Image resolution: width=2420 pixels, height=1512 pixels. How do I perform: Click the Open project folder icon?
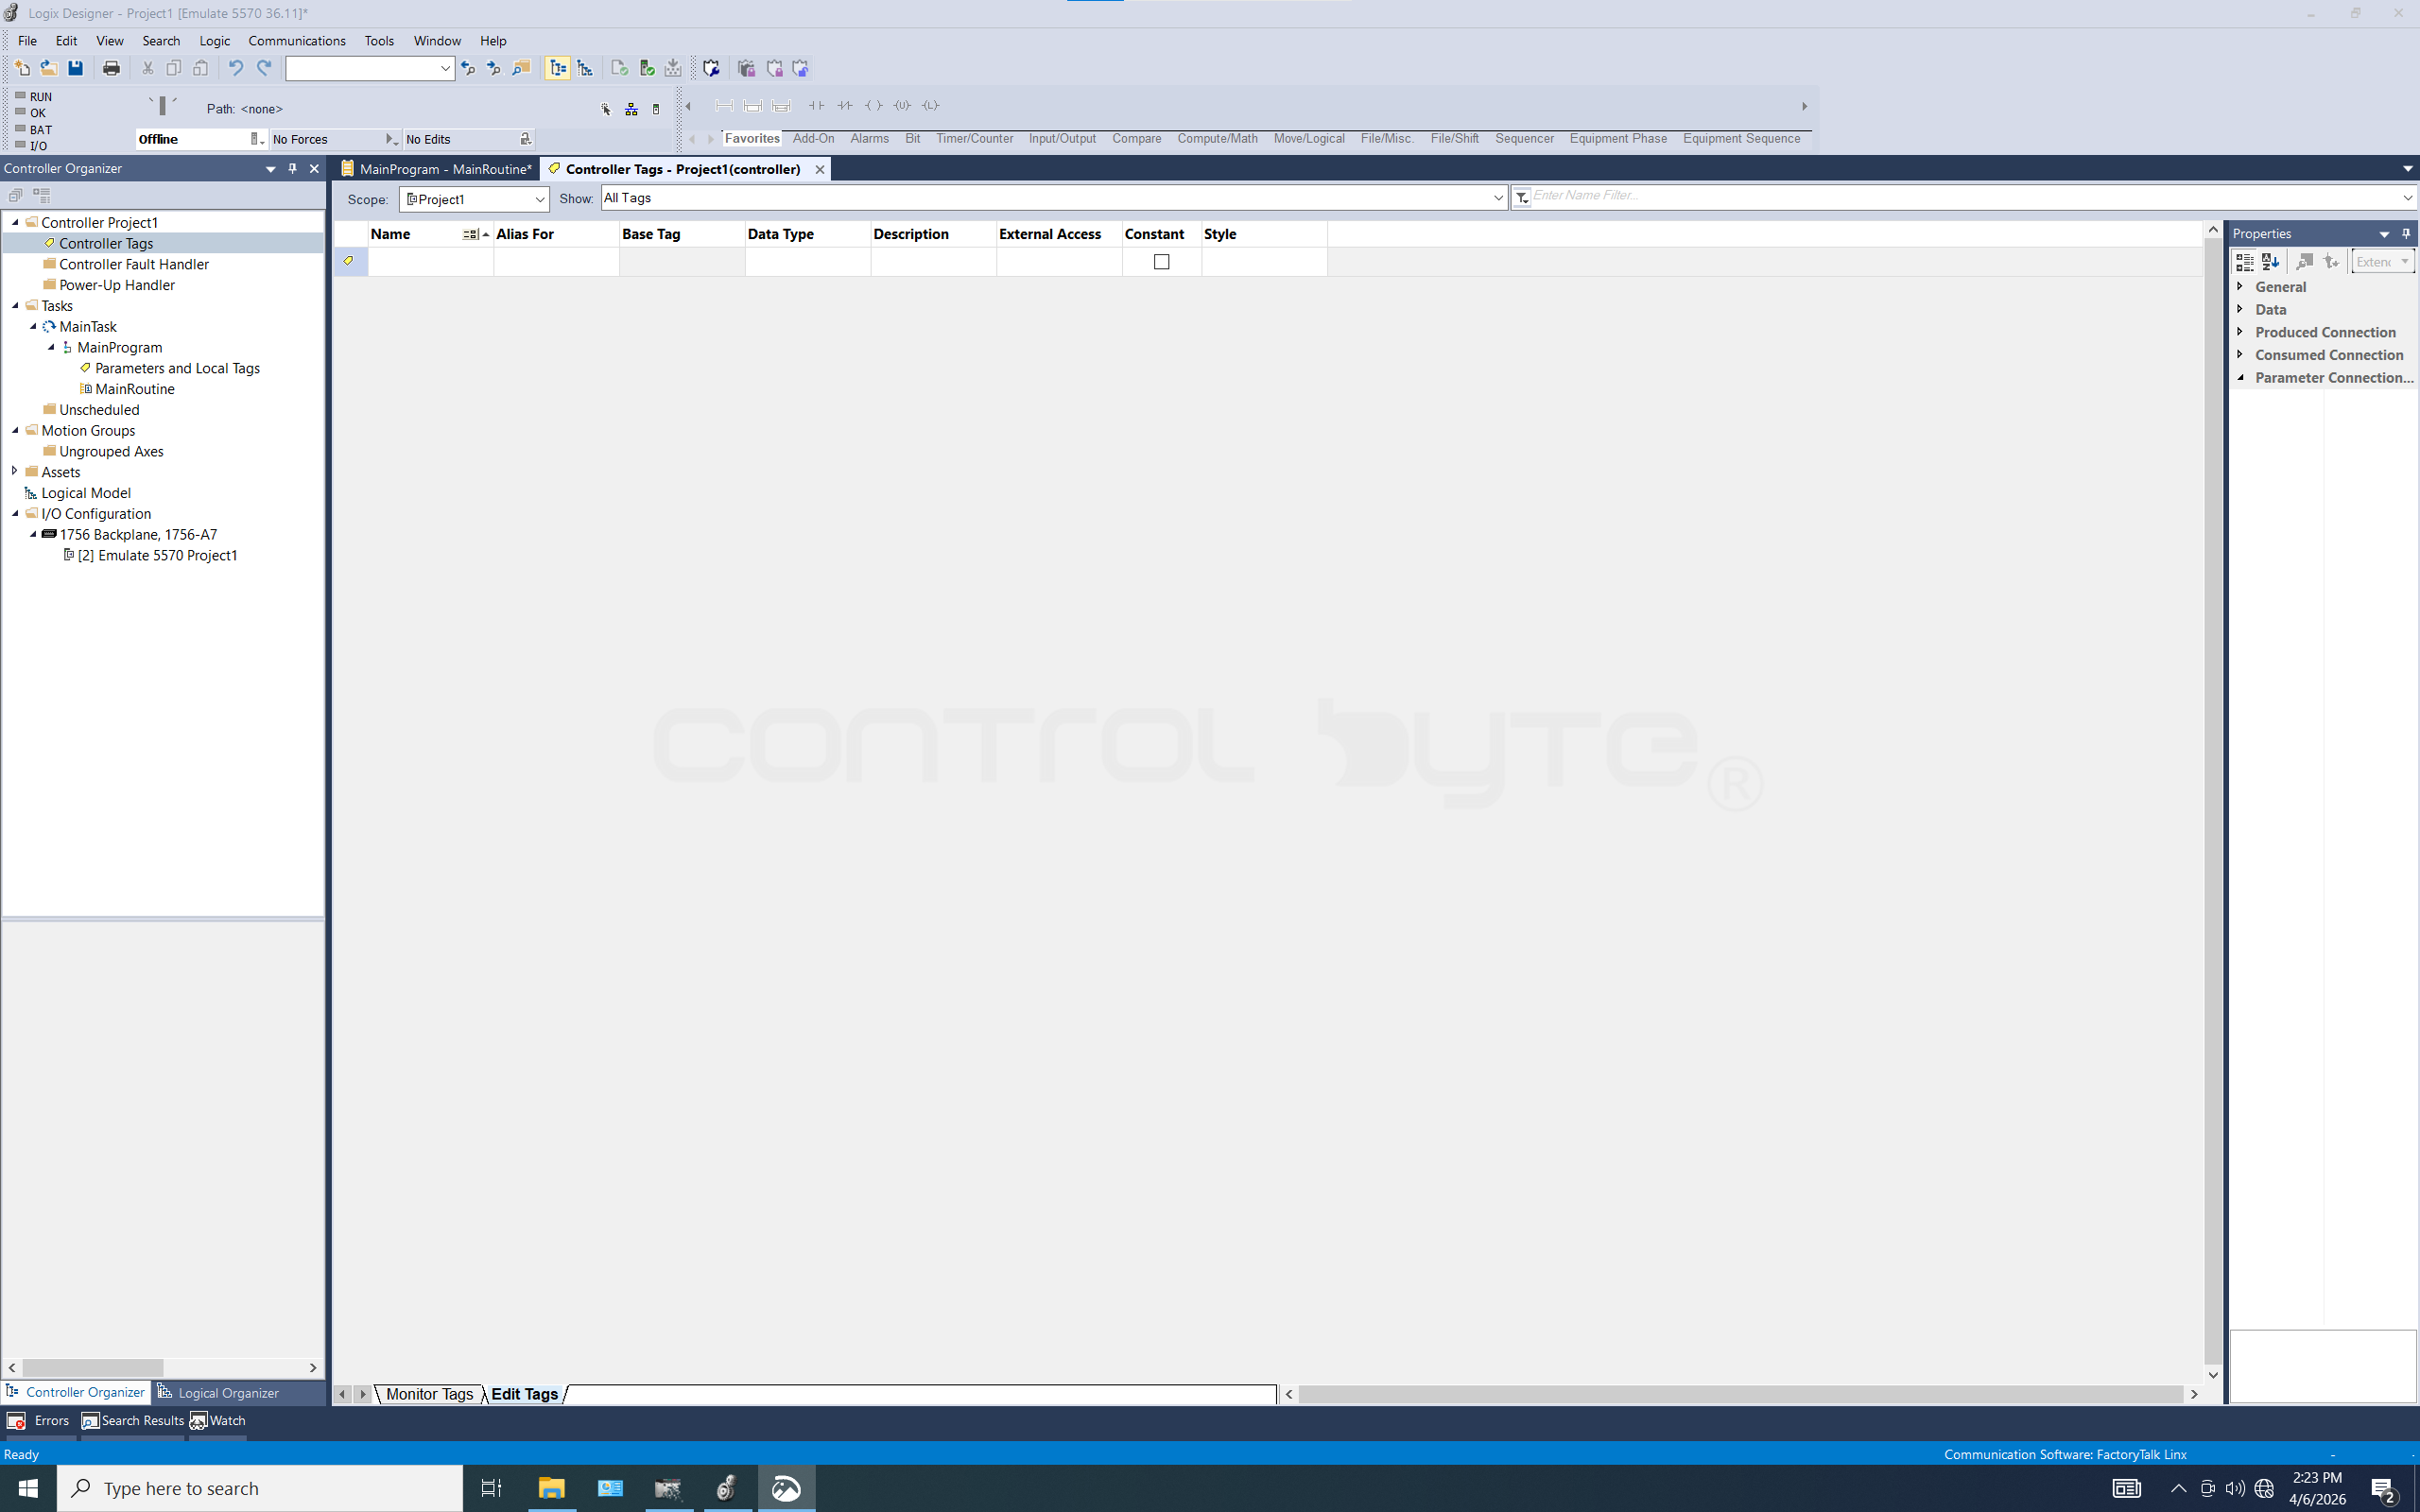tap(48, 68)
